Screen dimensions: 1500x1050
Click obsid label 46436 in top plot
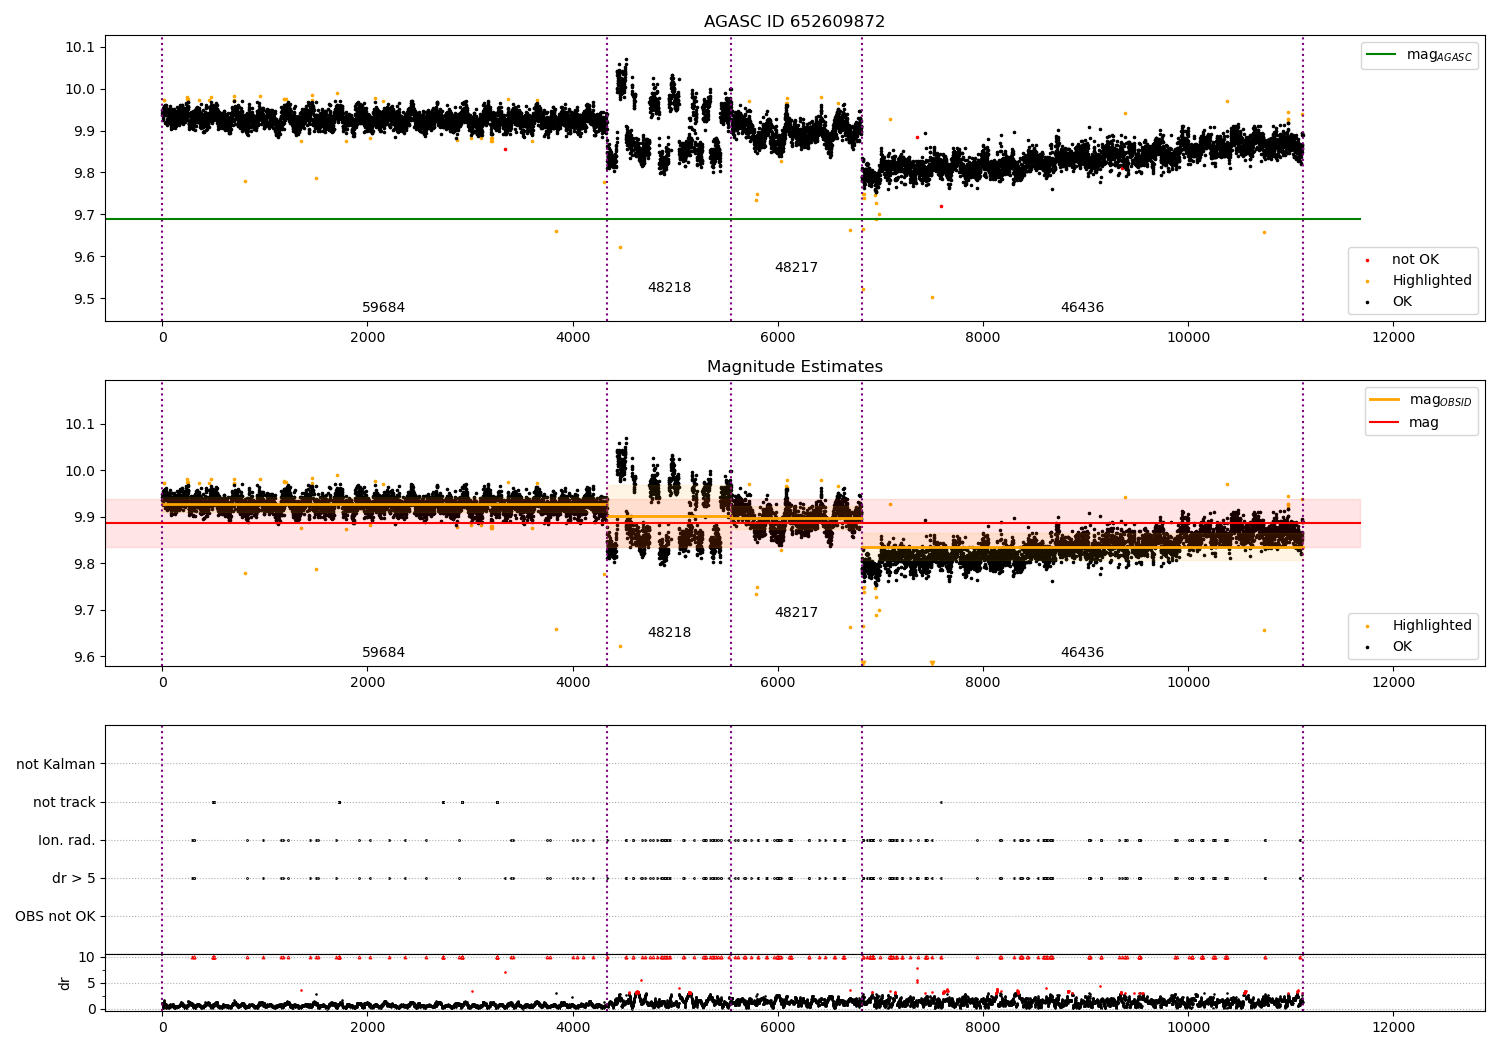(x=1082, y=307)
